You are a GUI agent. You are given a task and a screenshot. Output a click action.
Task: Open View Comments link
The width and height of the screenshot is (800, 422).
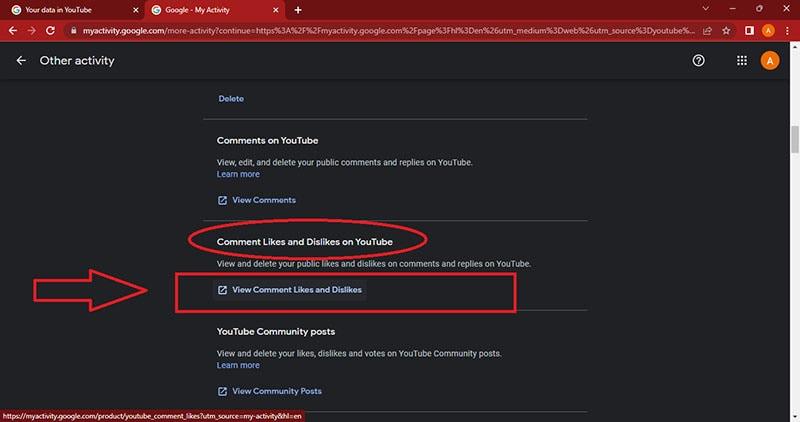point(263,200)
